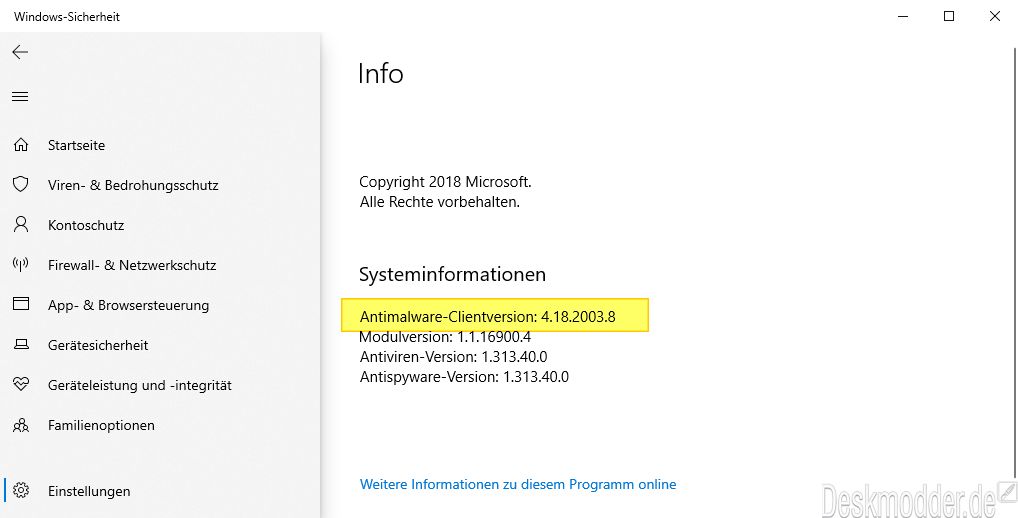The width and height of the screenshot is (1018, 518).
Task: Select Gerätesicherheit menu entry
Action: coord(98,345)
